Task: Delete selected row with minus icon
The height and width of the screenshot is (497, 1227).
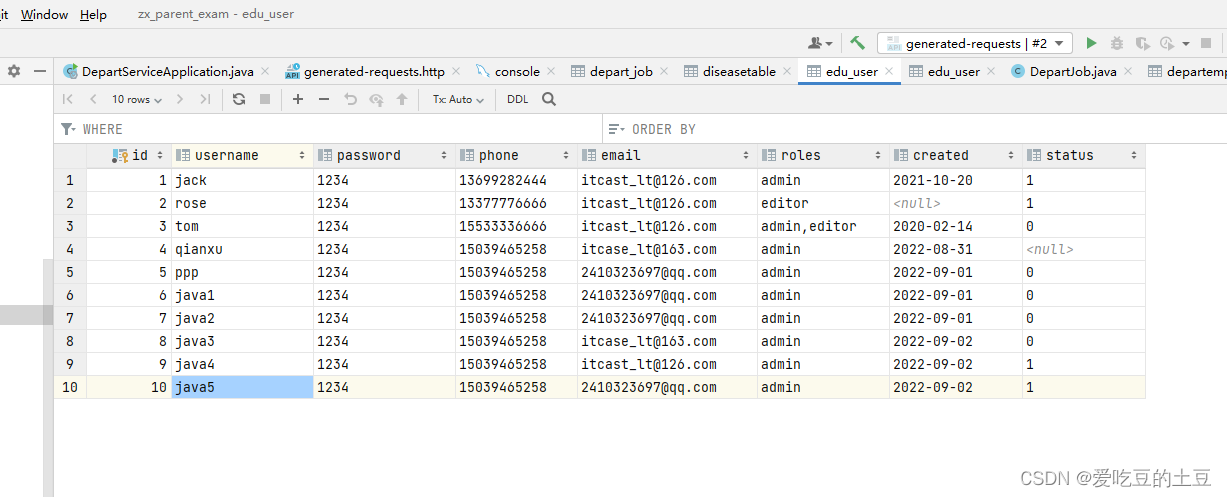Action: [324, 99]
